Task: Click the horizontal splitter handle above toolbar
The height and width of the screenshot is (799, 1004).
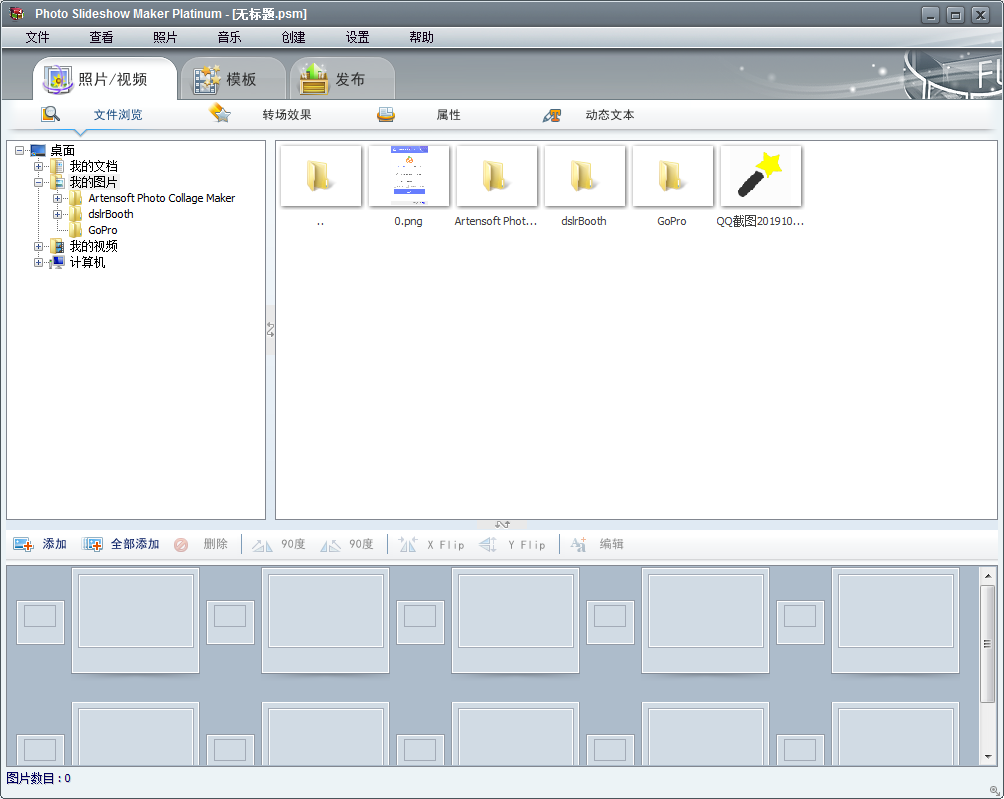Action: (x=502, y=524)
